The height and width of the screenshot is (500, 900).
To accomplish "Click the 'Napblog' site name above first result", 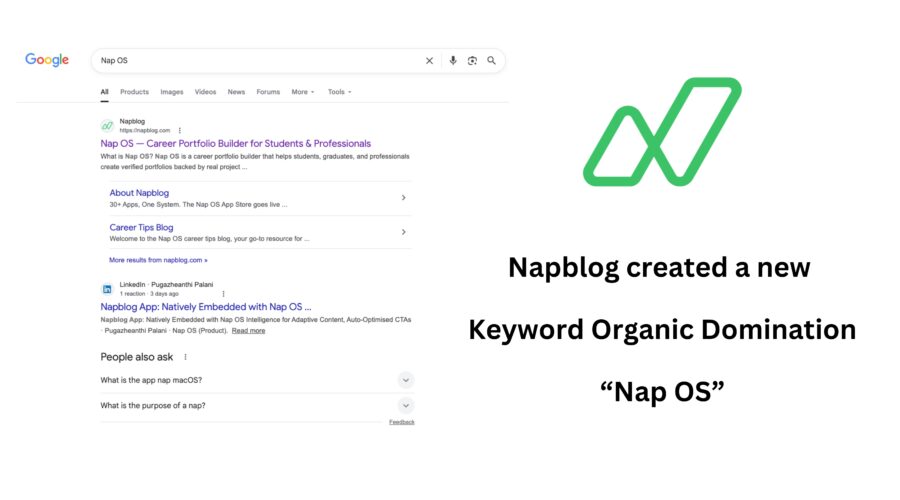I will 132,121.
